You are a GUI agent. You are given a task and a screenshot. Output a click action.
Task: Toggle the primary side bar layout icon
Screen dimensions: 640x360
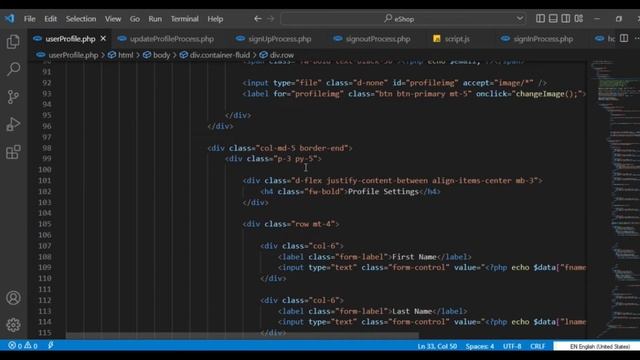540,19
